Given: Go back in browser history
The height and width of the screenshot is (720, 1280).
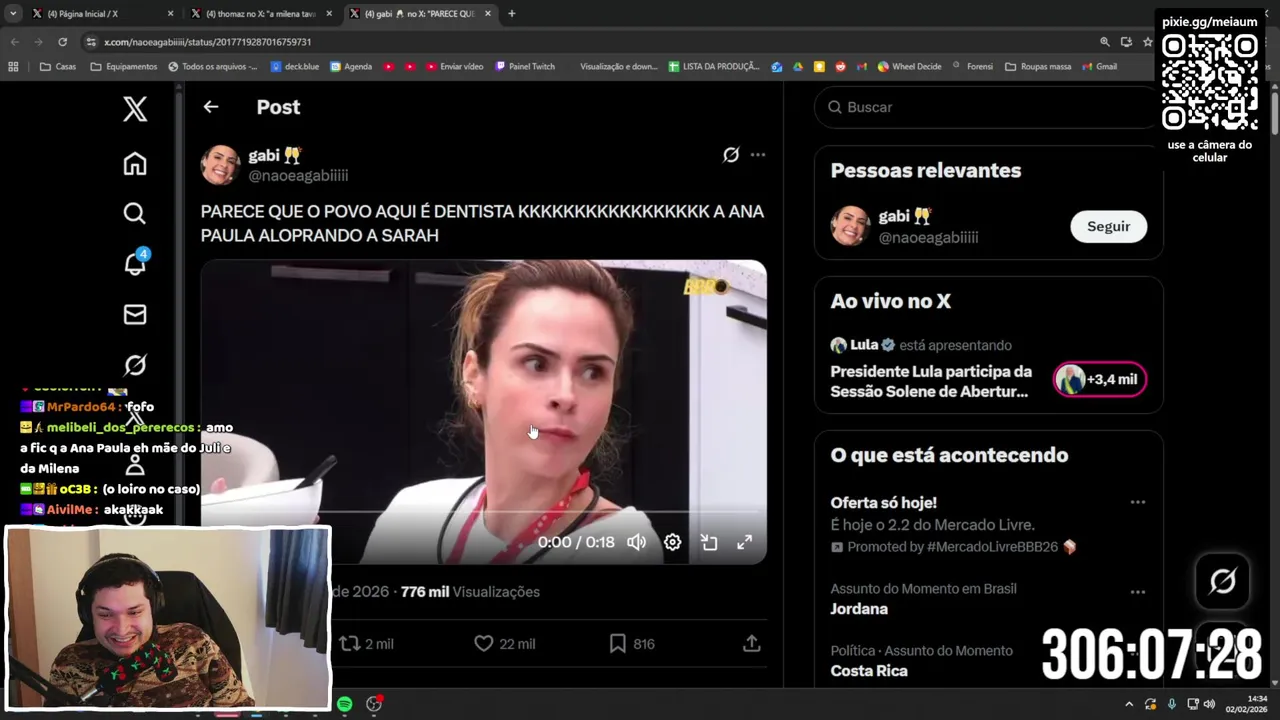Looking at the screenshot, I should click(14, 42).
